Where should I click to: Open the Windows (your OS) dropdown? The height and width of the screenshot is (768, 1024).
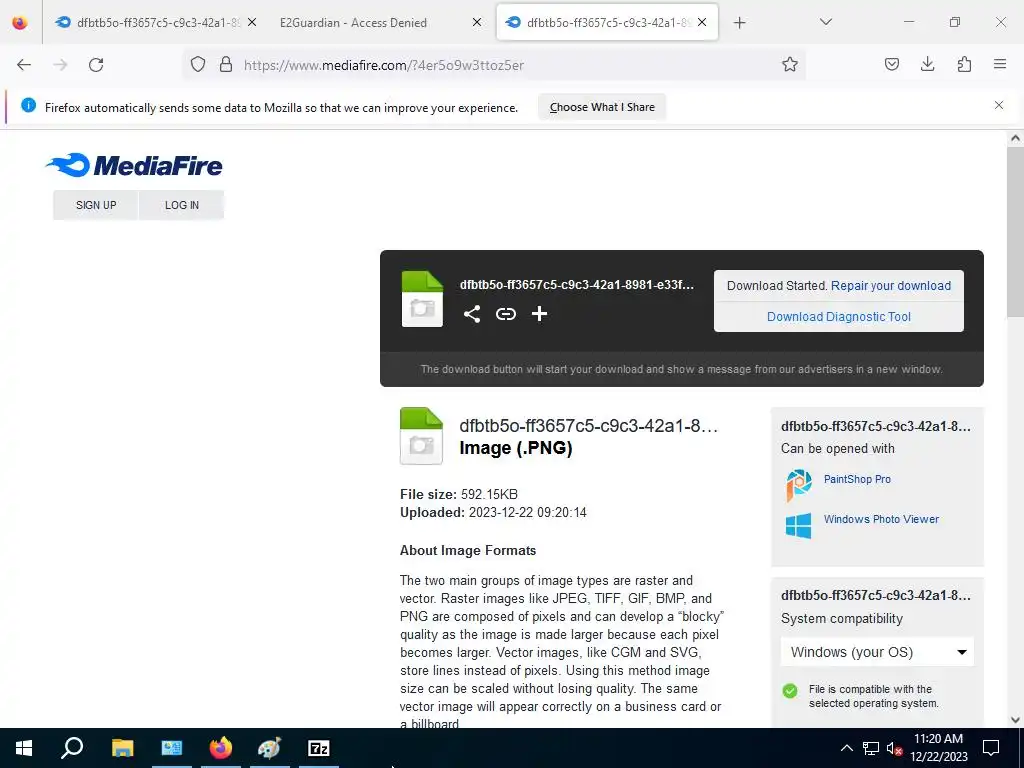coord(877,652)
